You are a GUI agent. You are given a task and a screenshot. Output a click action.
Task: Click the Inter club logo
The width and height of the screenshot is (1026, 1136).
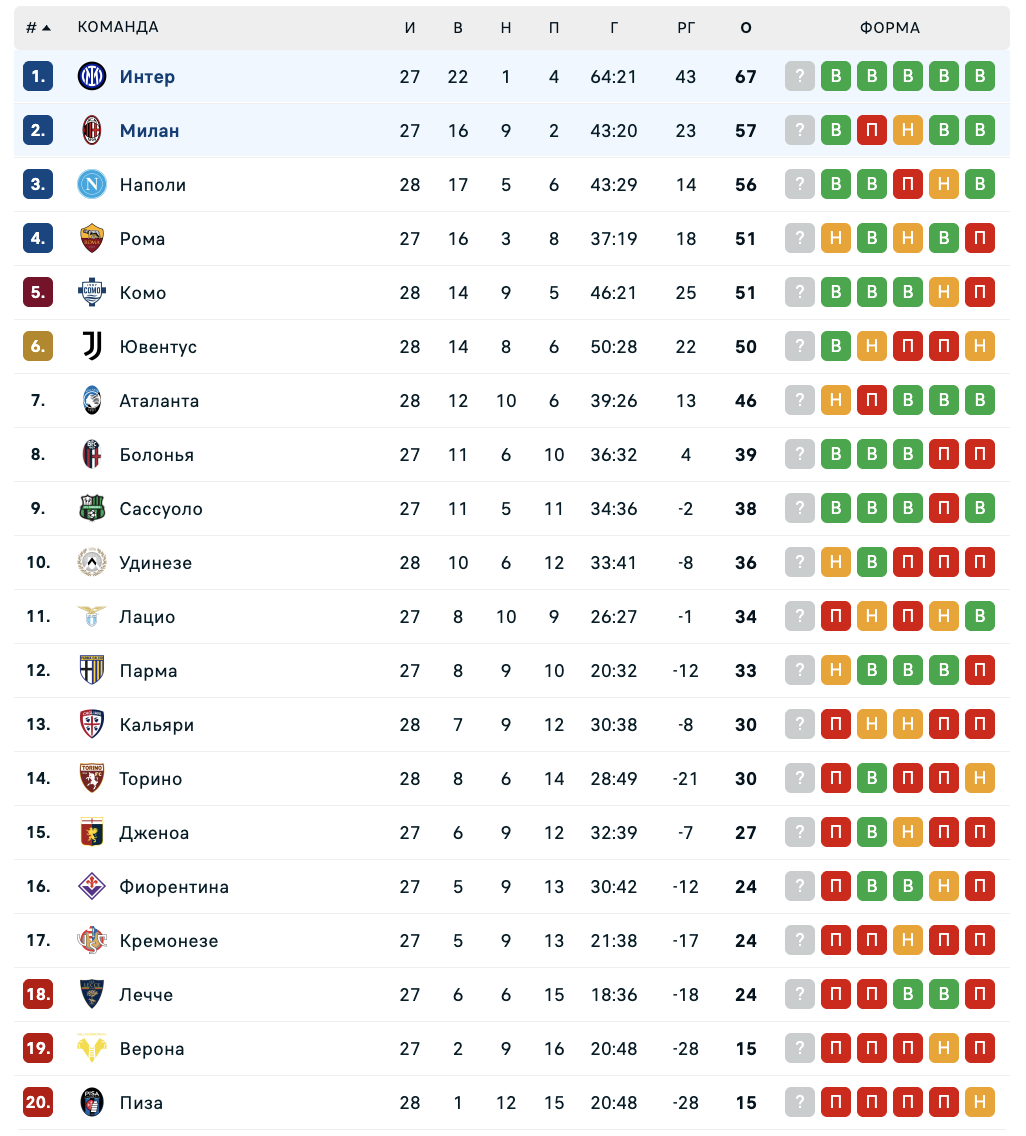[92, 76]
